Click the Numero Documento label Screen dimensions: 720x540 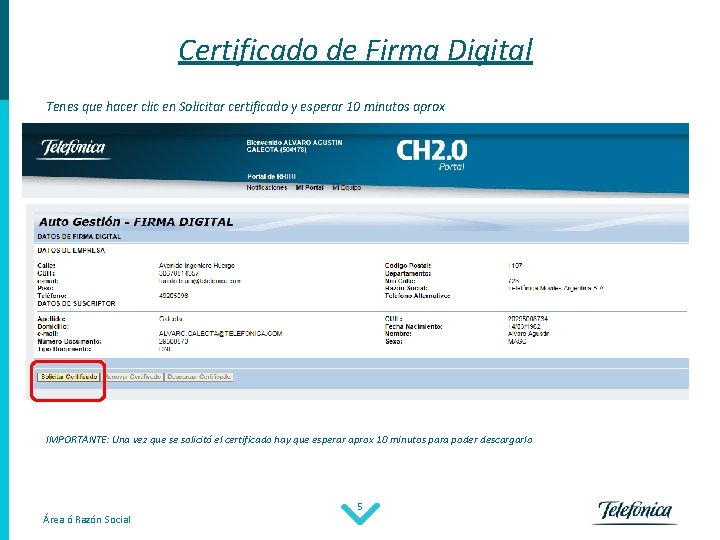(x=69, y=342)
